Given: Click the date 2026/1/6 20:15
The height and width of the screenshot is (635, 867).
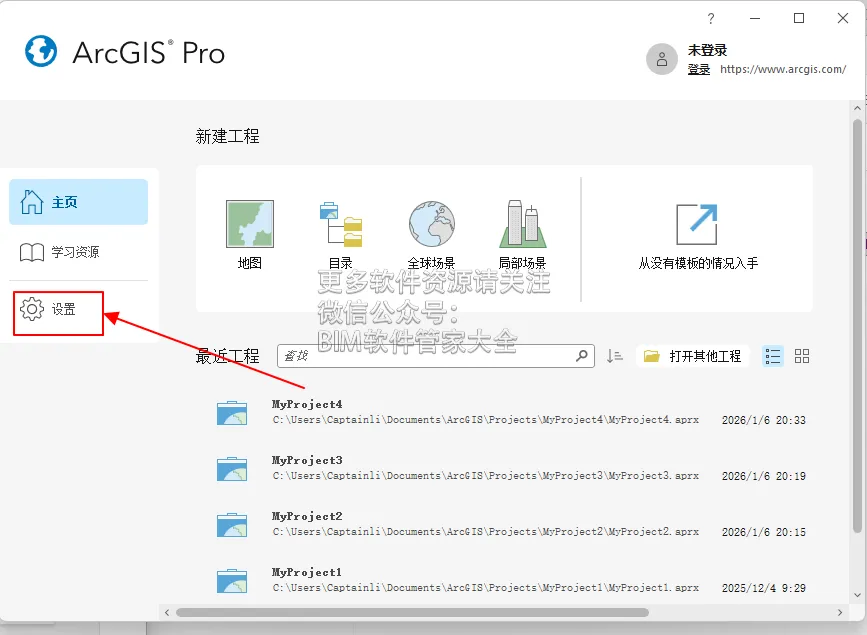Looking at the screenshot, I should click(x=764, y=532).
